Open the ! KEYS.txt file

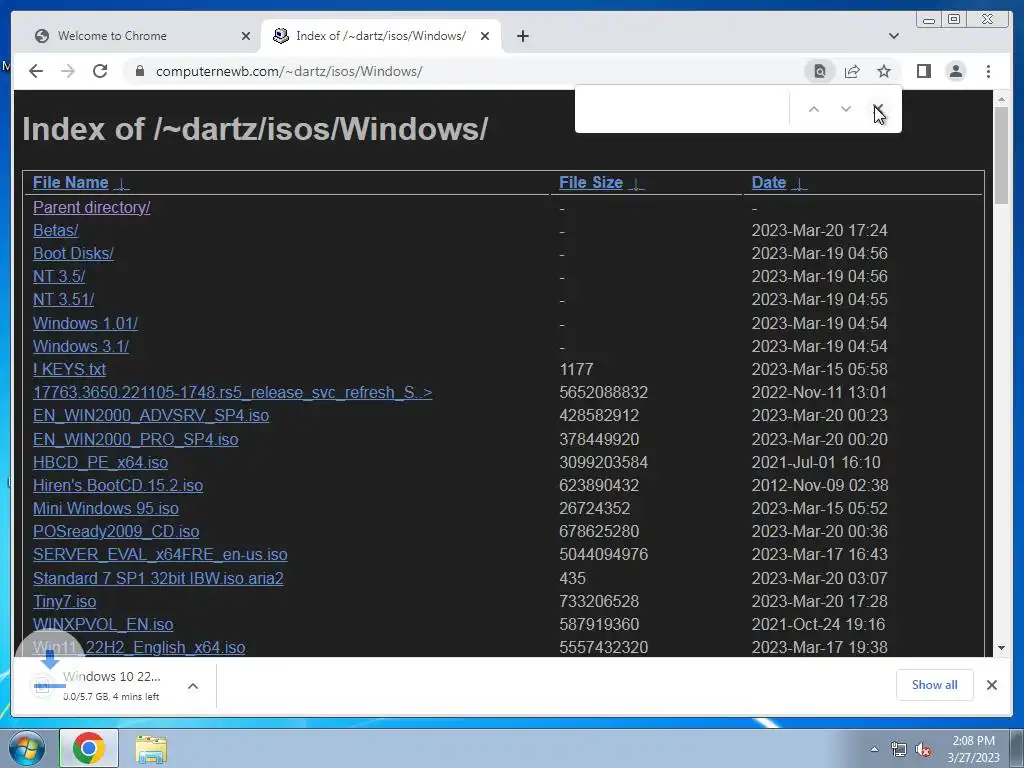(x=69, y=370)
